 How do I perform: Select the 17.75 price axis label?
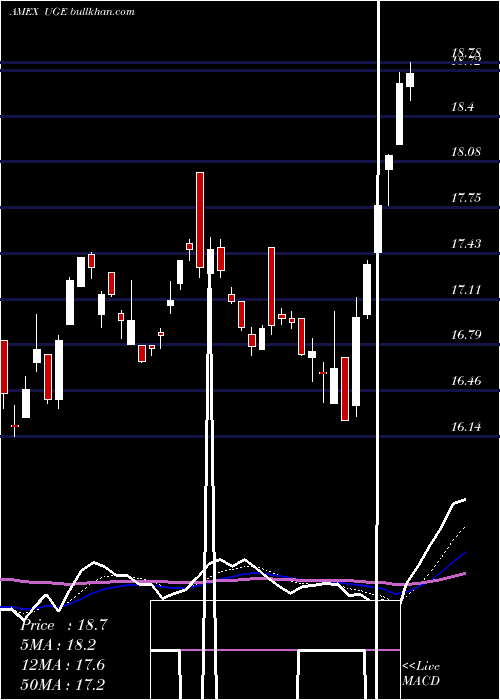point(466,198)
